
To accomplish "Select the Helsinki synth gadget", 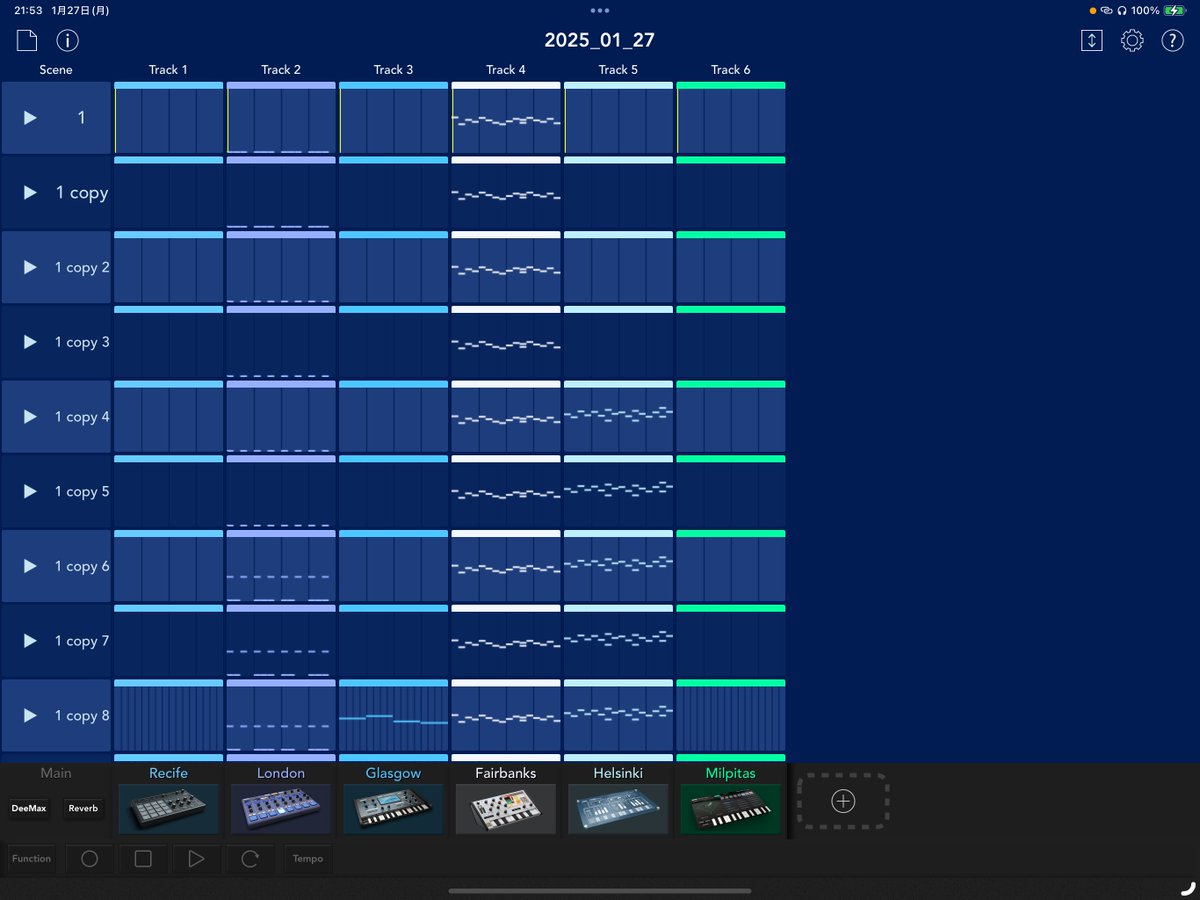I will pyautogui.click(x=618, y=808).
